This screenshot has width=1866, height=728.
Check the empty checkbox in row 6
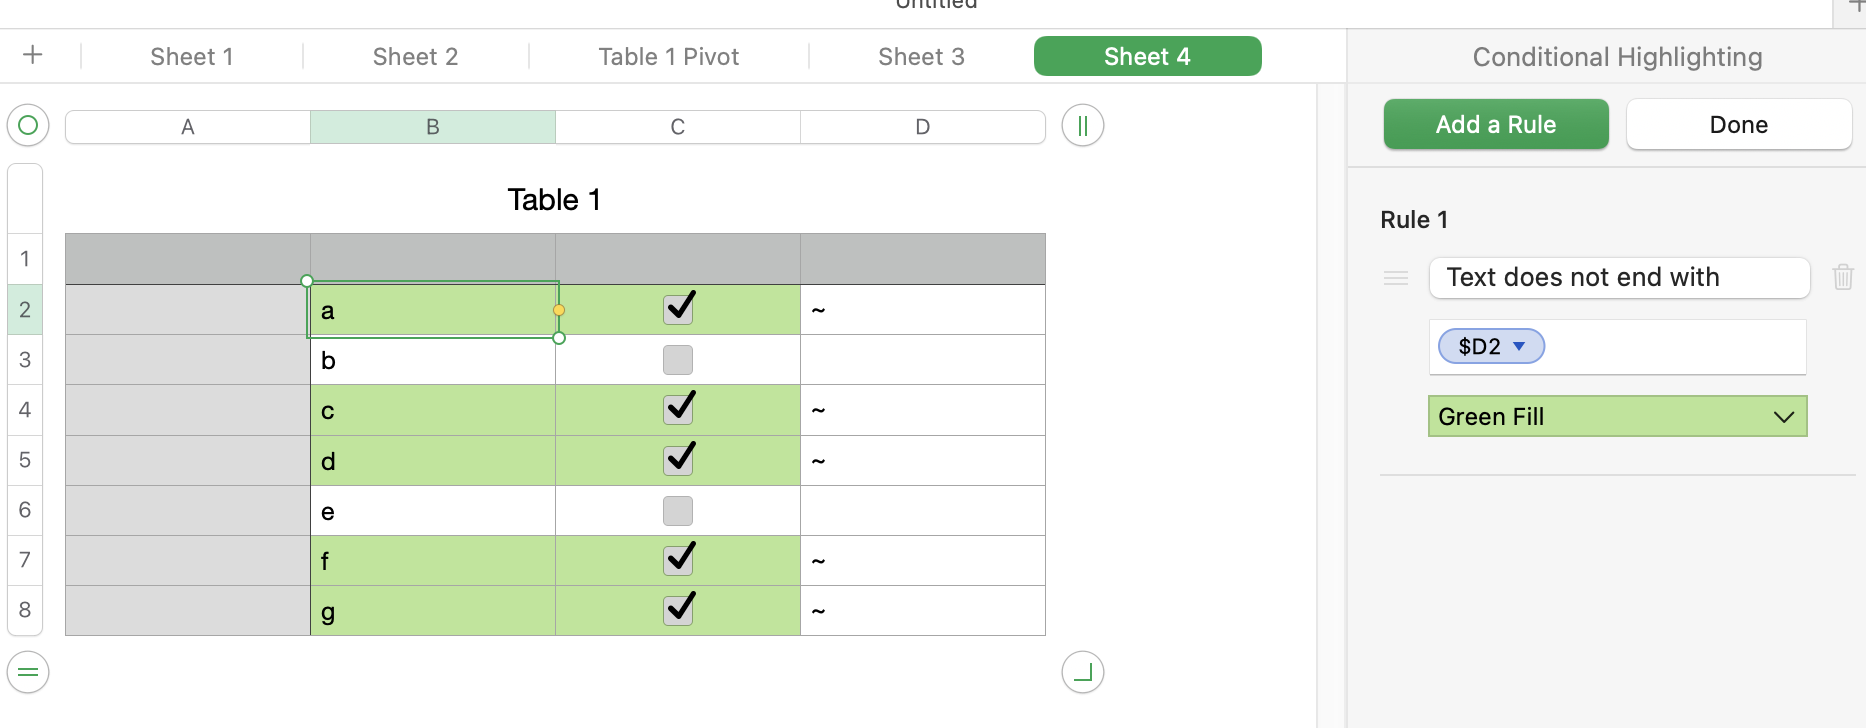pos(678,511)
